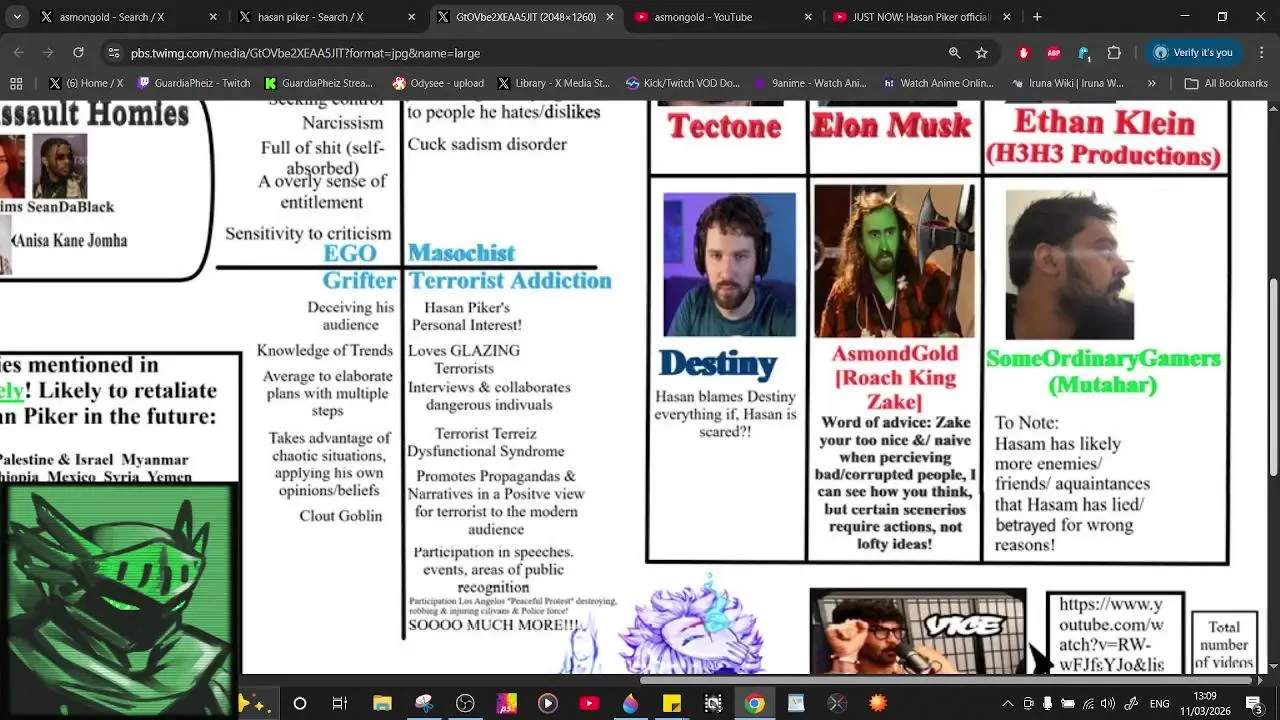Screen dimensions: 1280x720
Task: Click the horizontal page scrollbar
Action: 945,680
